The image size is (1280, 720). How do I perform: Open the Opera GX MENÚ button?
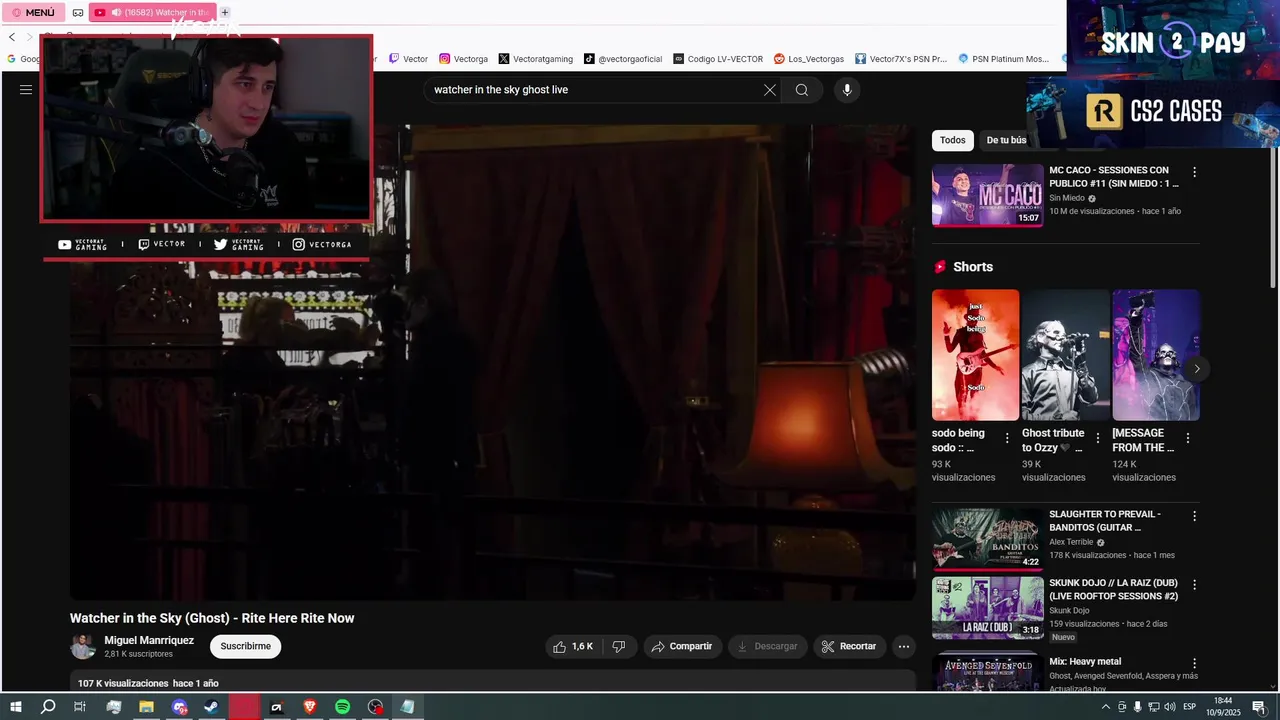(34, 12)
